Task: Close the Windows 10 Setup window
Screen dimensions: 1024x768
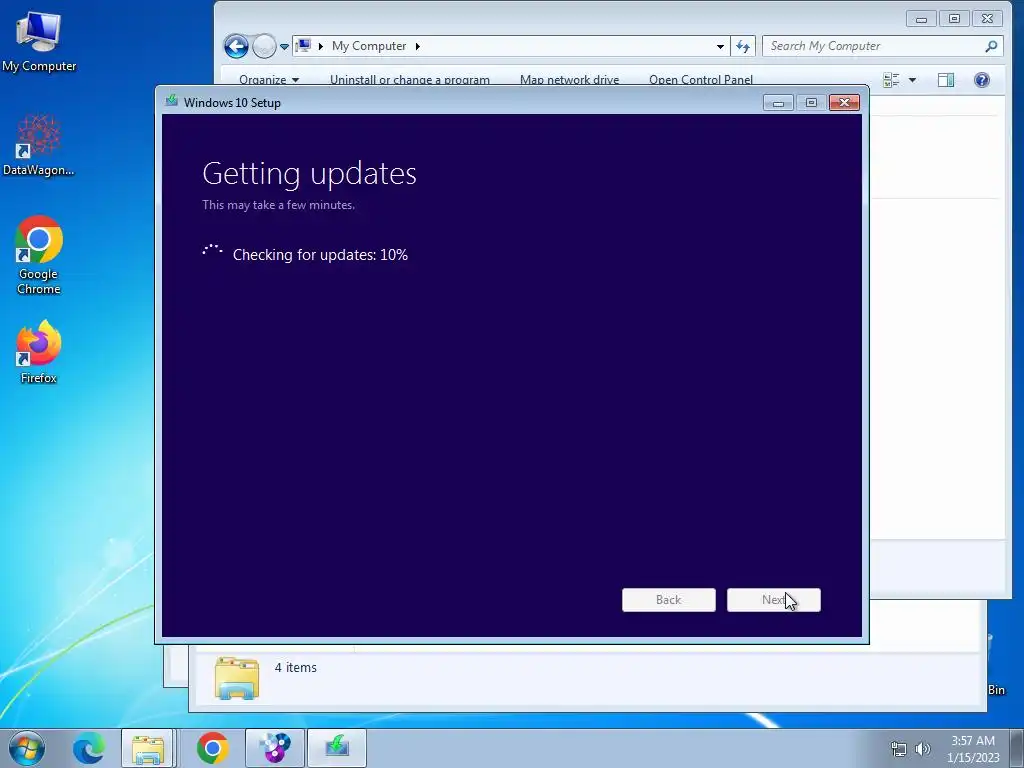Action: pyautogui.click(x=844, y=103)
